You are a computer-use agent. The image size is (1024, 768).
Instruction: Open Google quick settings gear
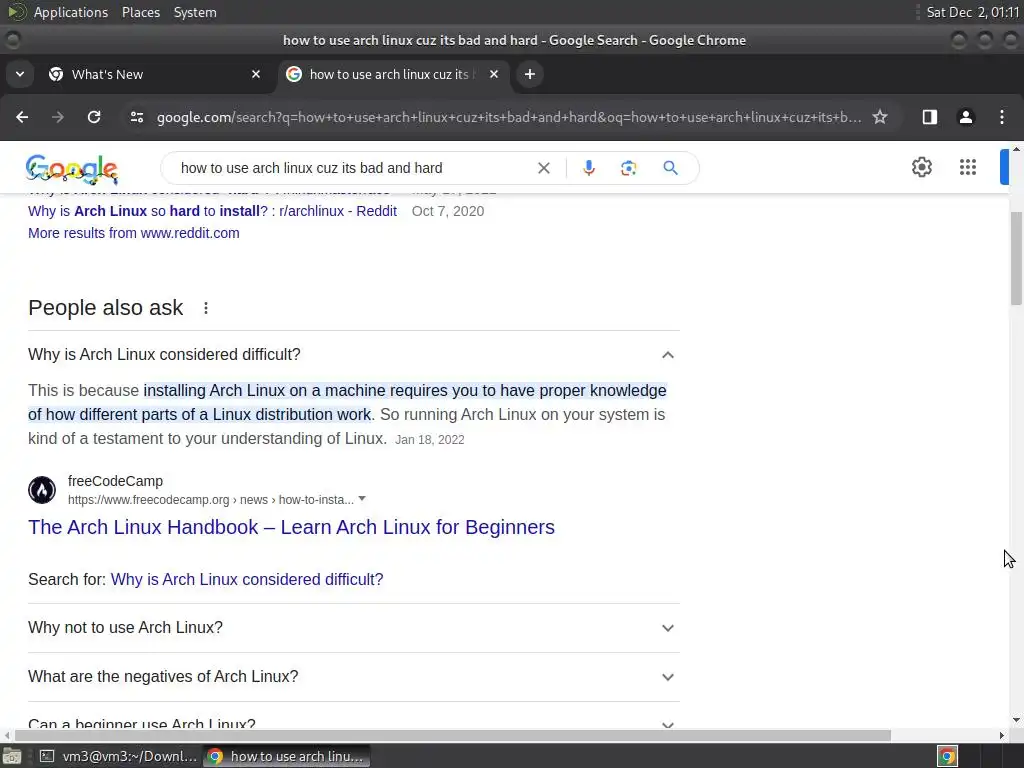(x=921, y=167)
